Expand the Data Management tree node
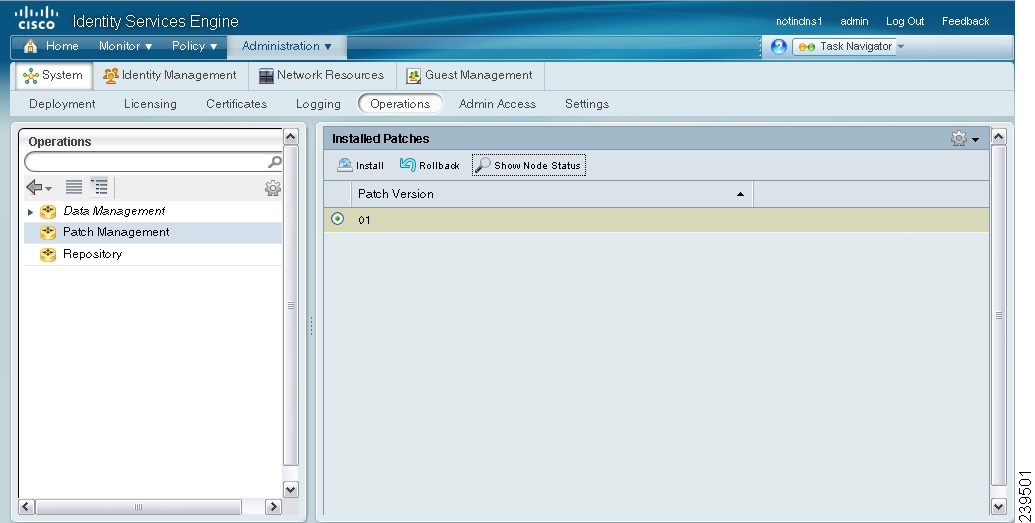 tap(30, 212)
